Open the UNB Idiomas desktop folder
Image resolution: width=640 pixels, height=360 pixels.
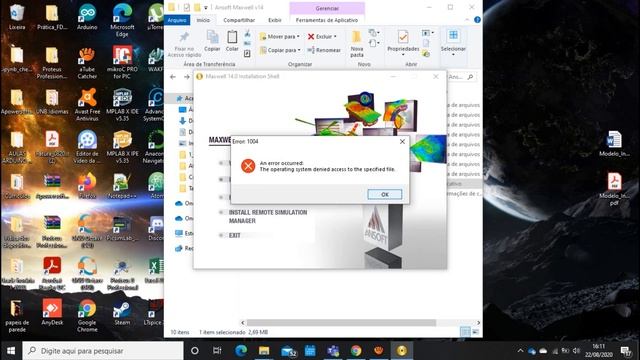52,102
